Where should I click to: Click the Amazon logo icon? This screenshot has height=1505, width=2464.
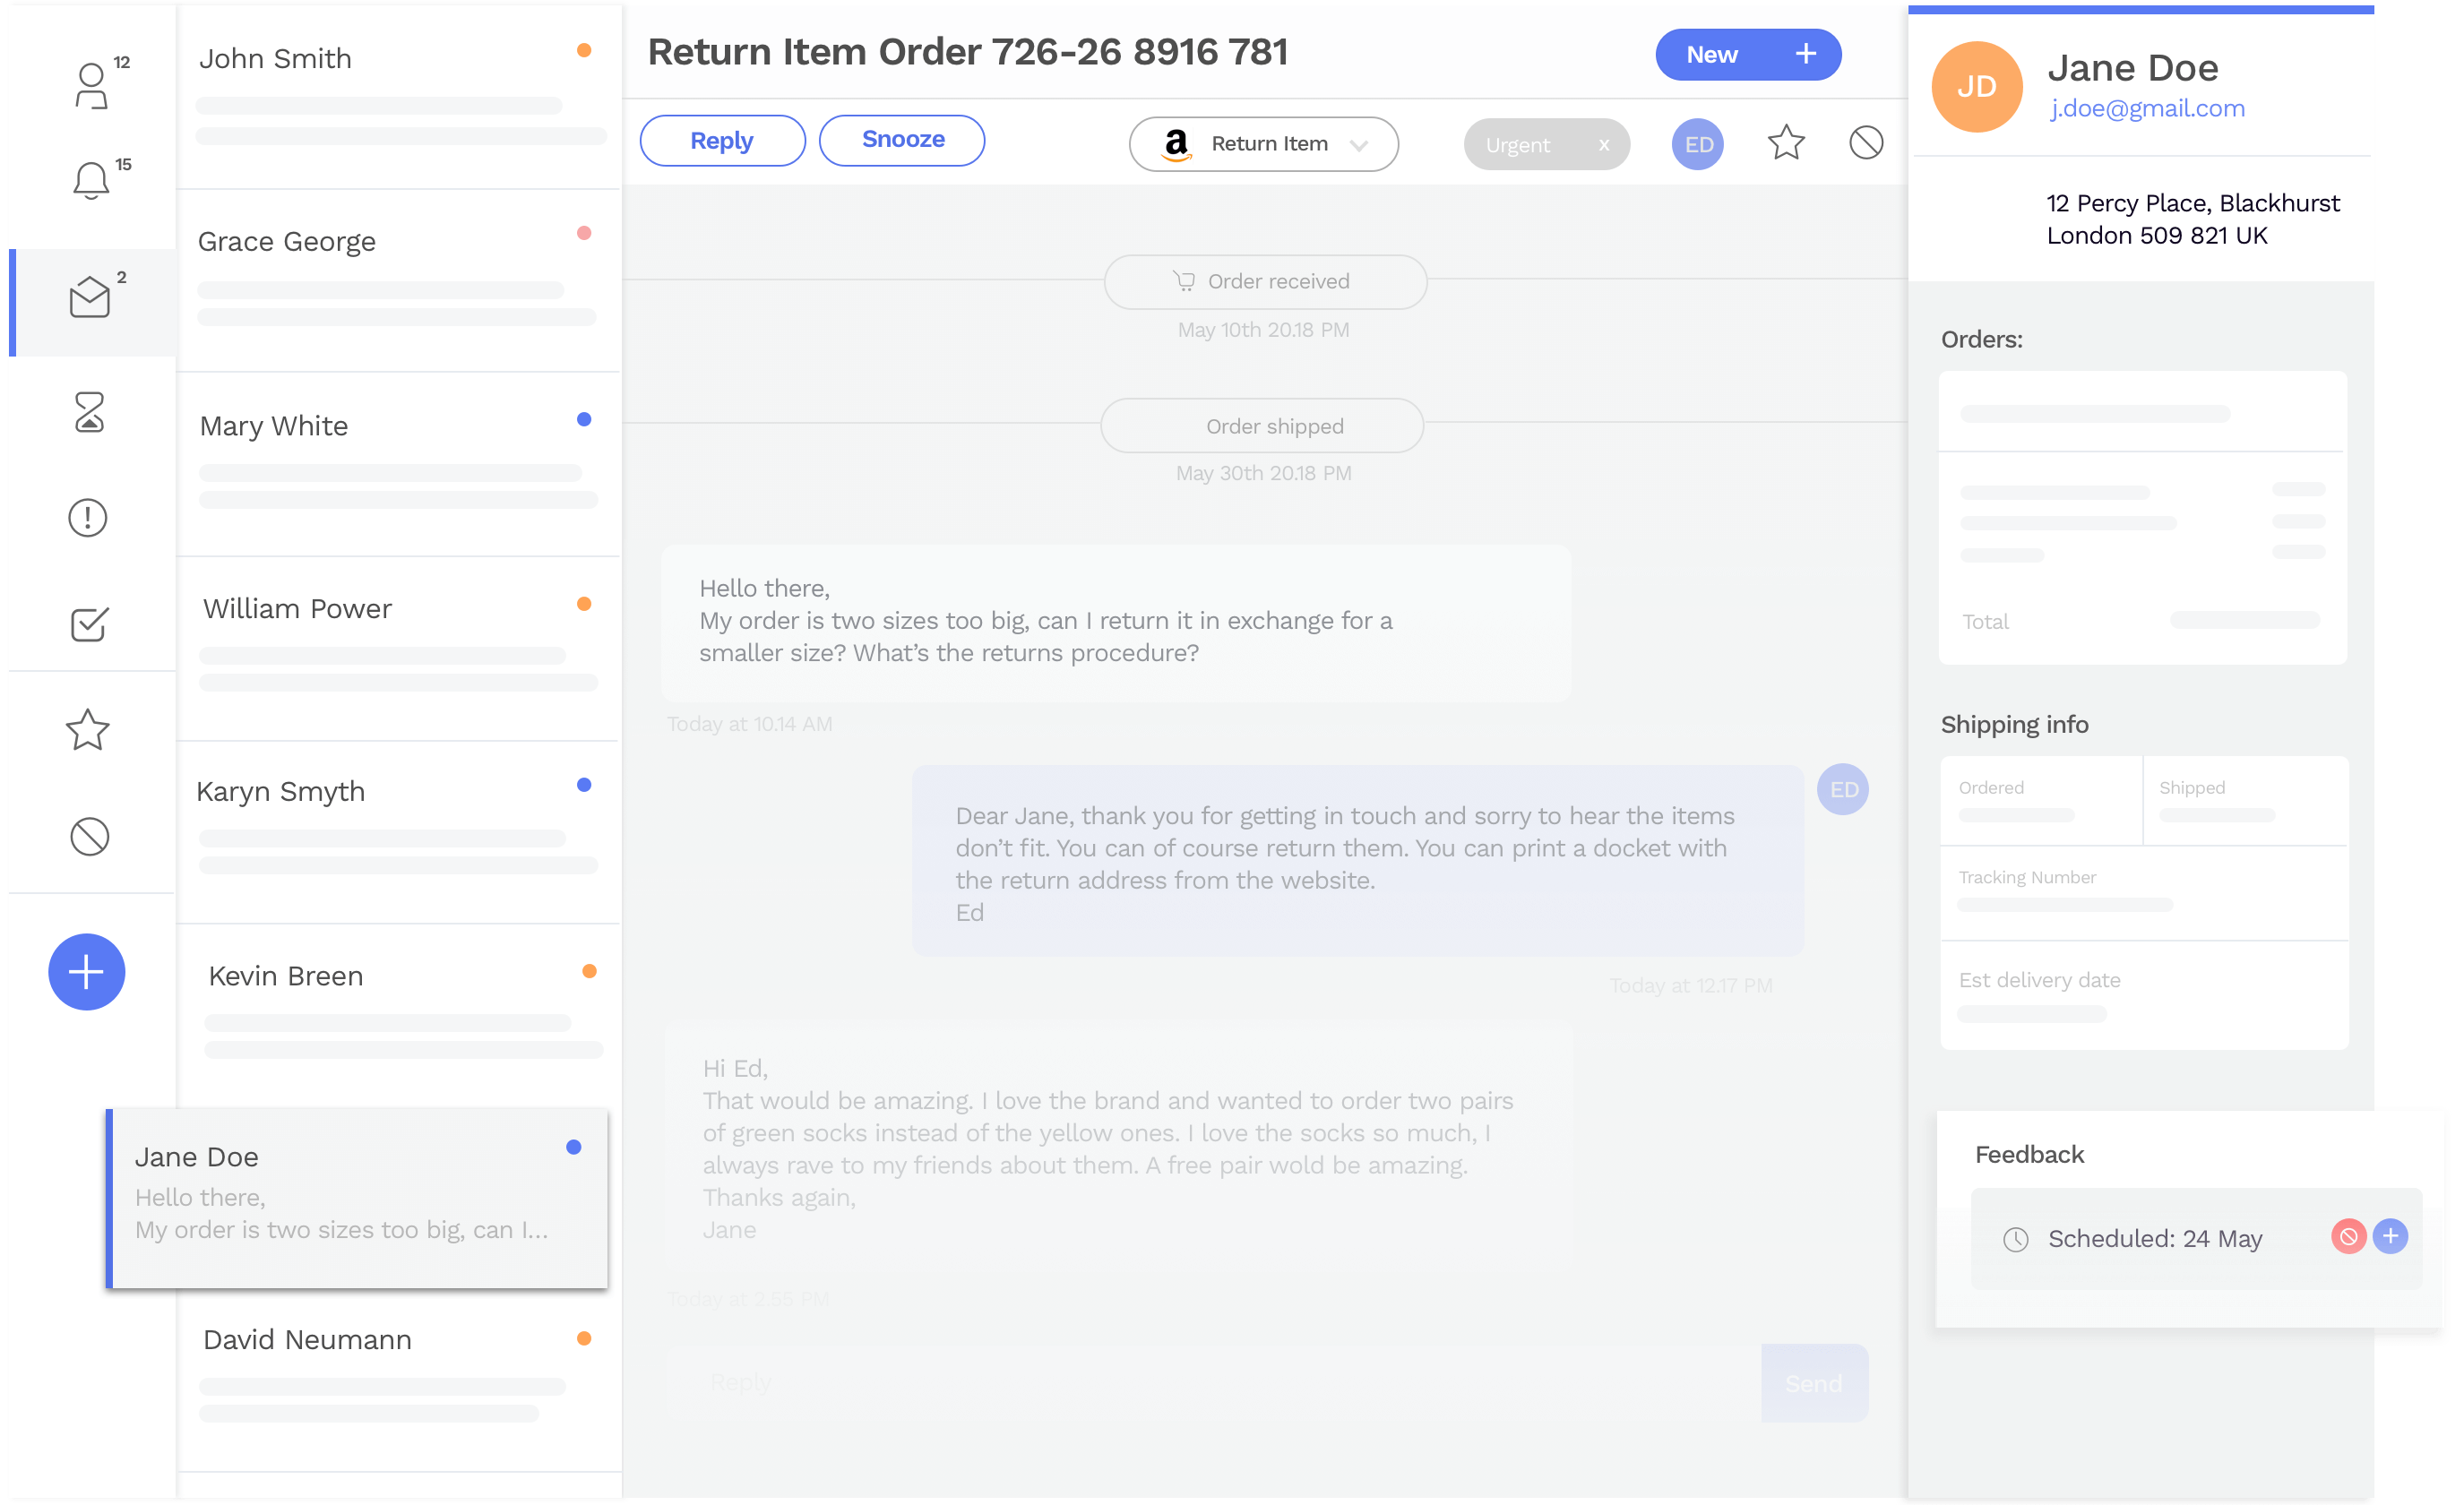(x=1177, y=144)
